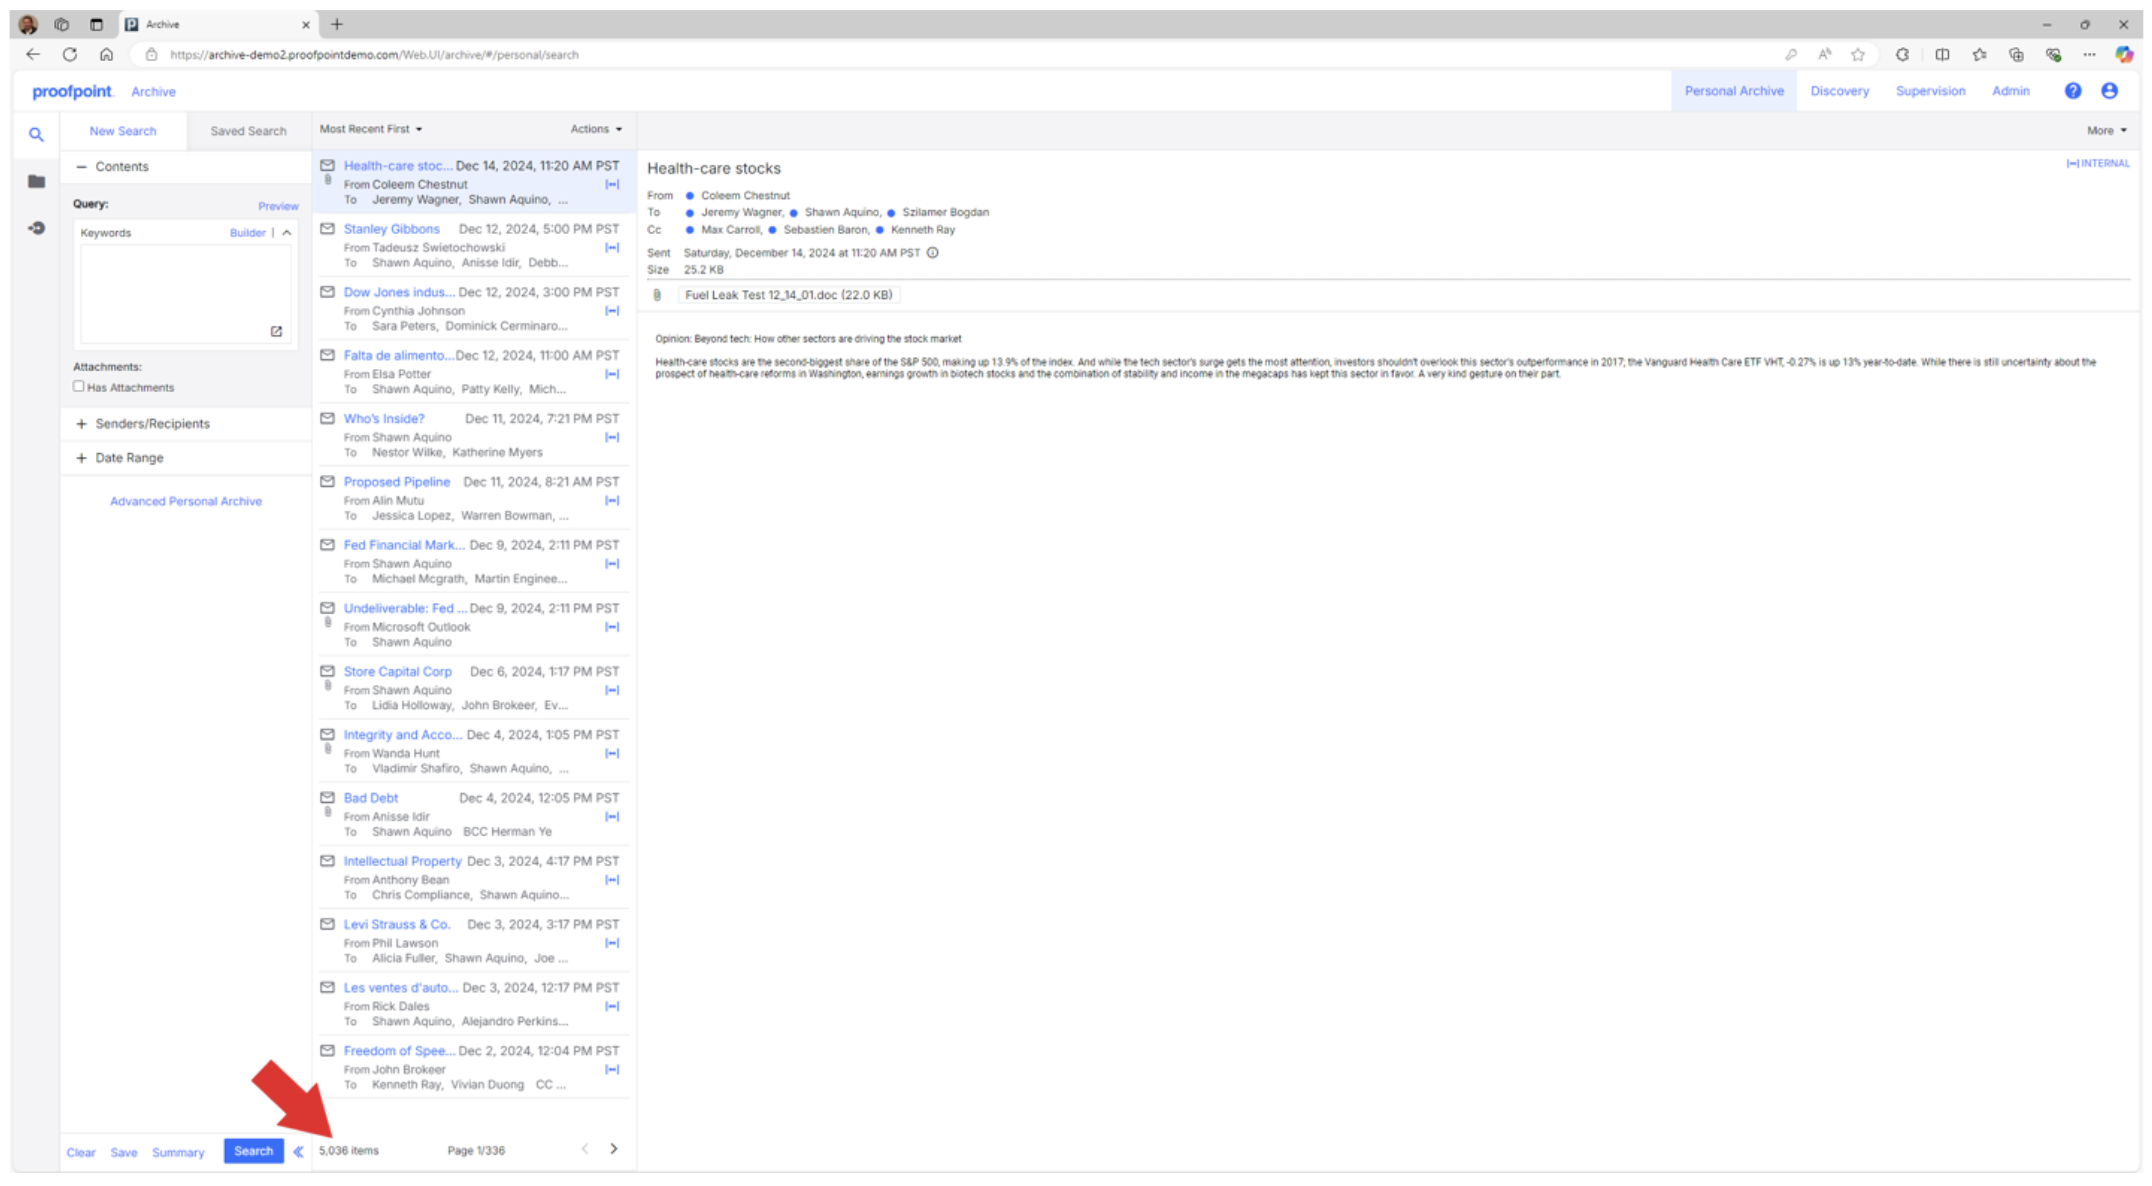
Task: Open the user account profile icon
Action: pyautogui.click(x=2109, y=91)
